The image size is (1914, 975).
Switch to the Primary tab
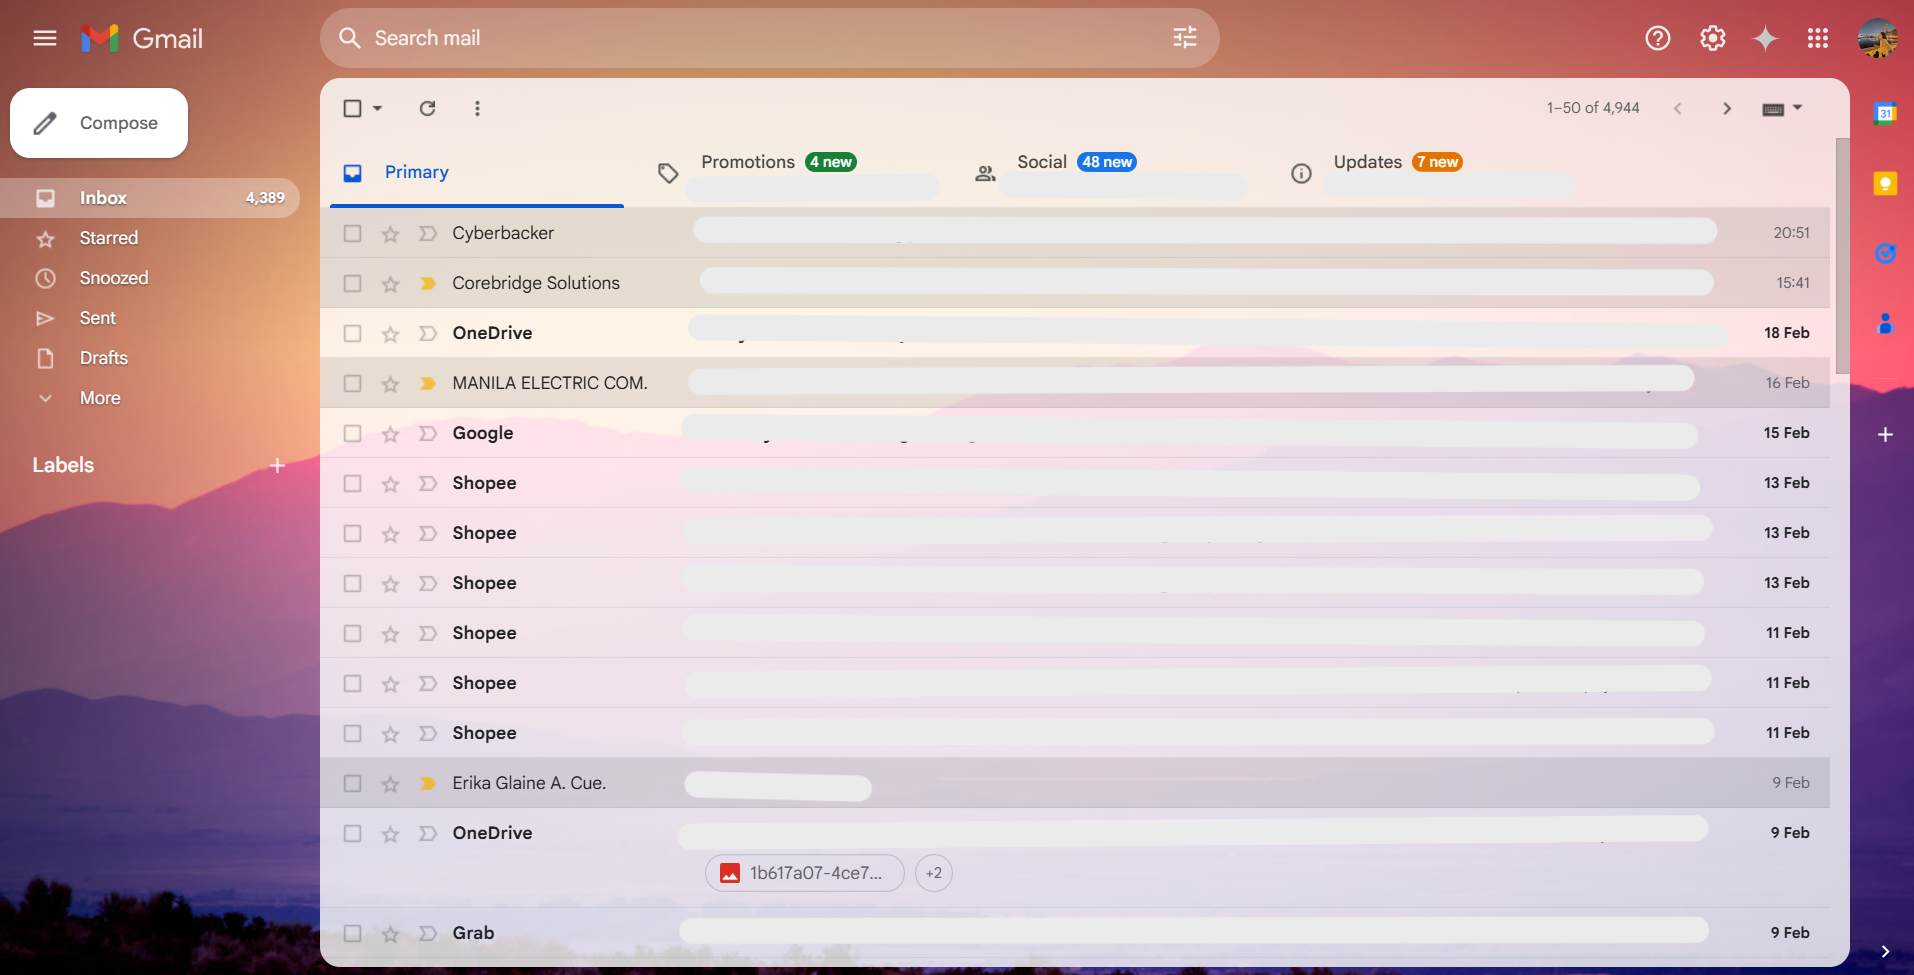[x=477, y=172]
